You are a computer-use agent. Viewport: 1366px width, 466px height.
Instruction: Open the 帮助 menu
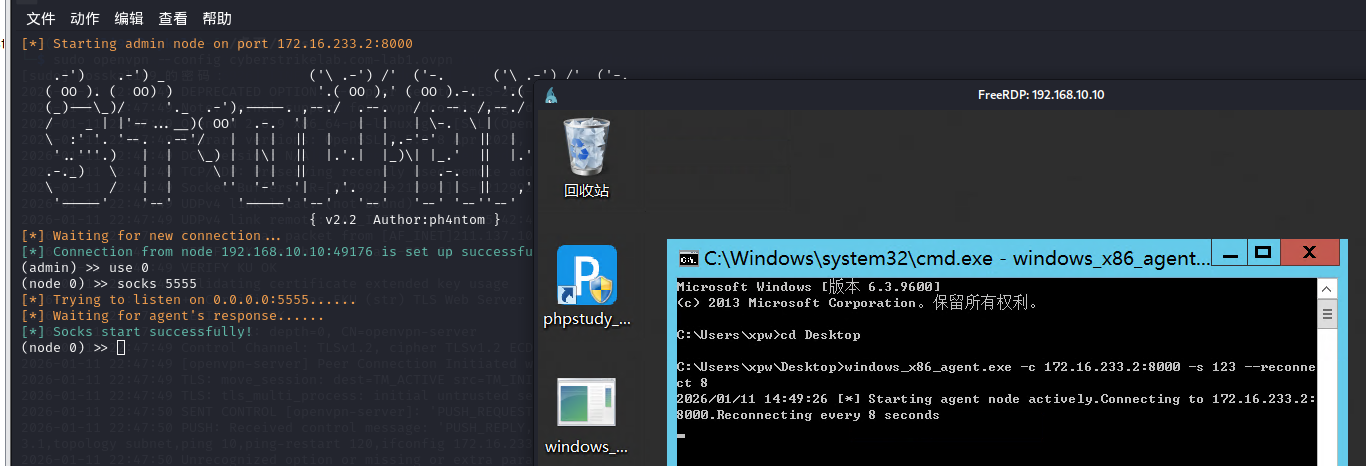click(217, 19)
